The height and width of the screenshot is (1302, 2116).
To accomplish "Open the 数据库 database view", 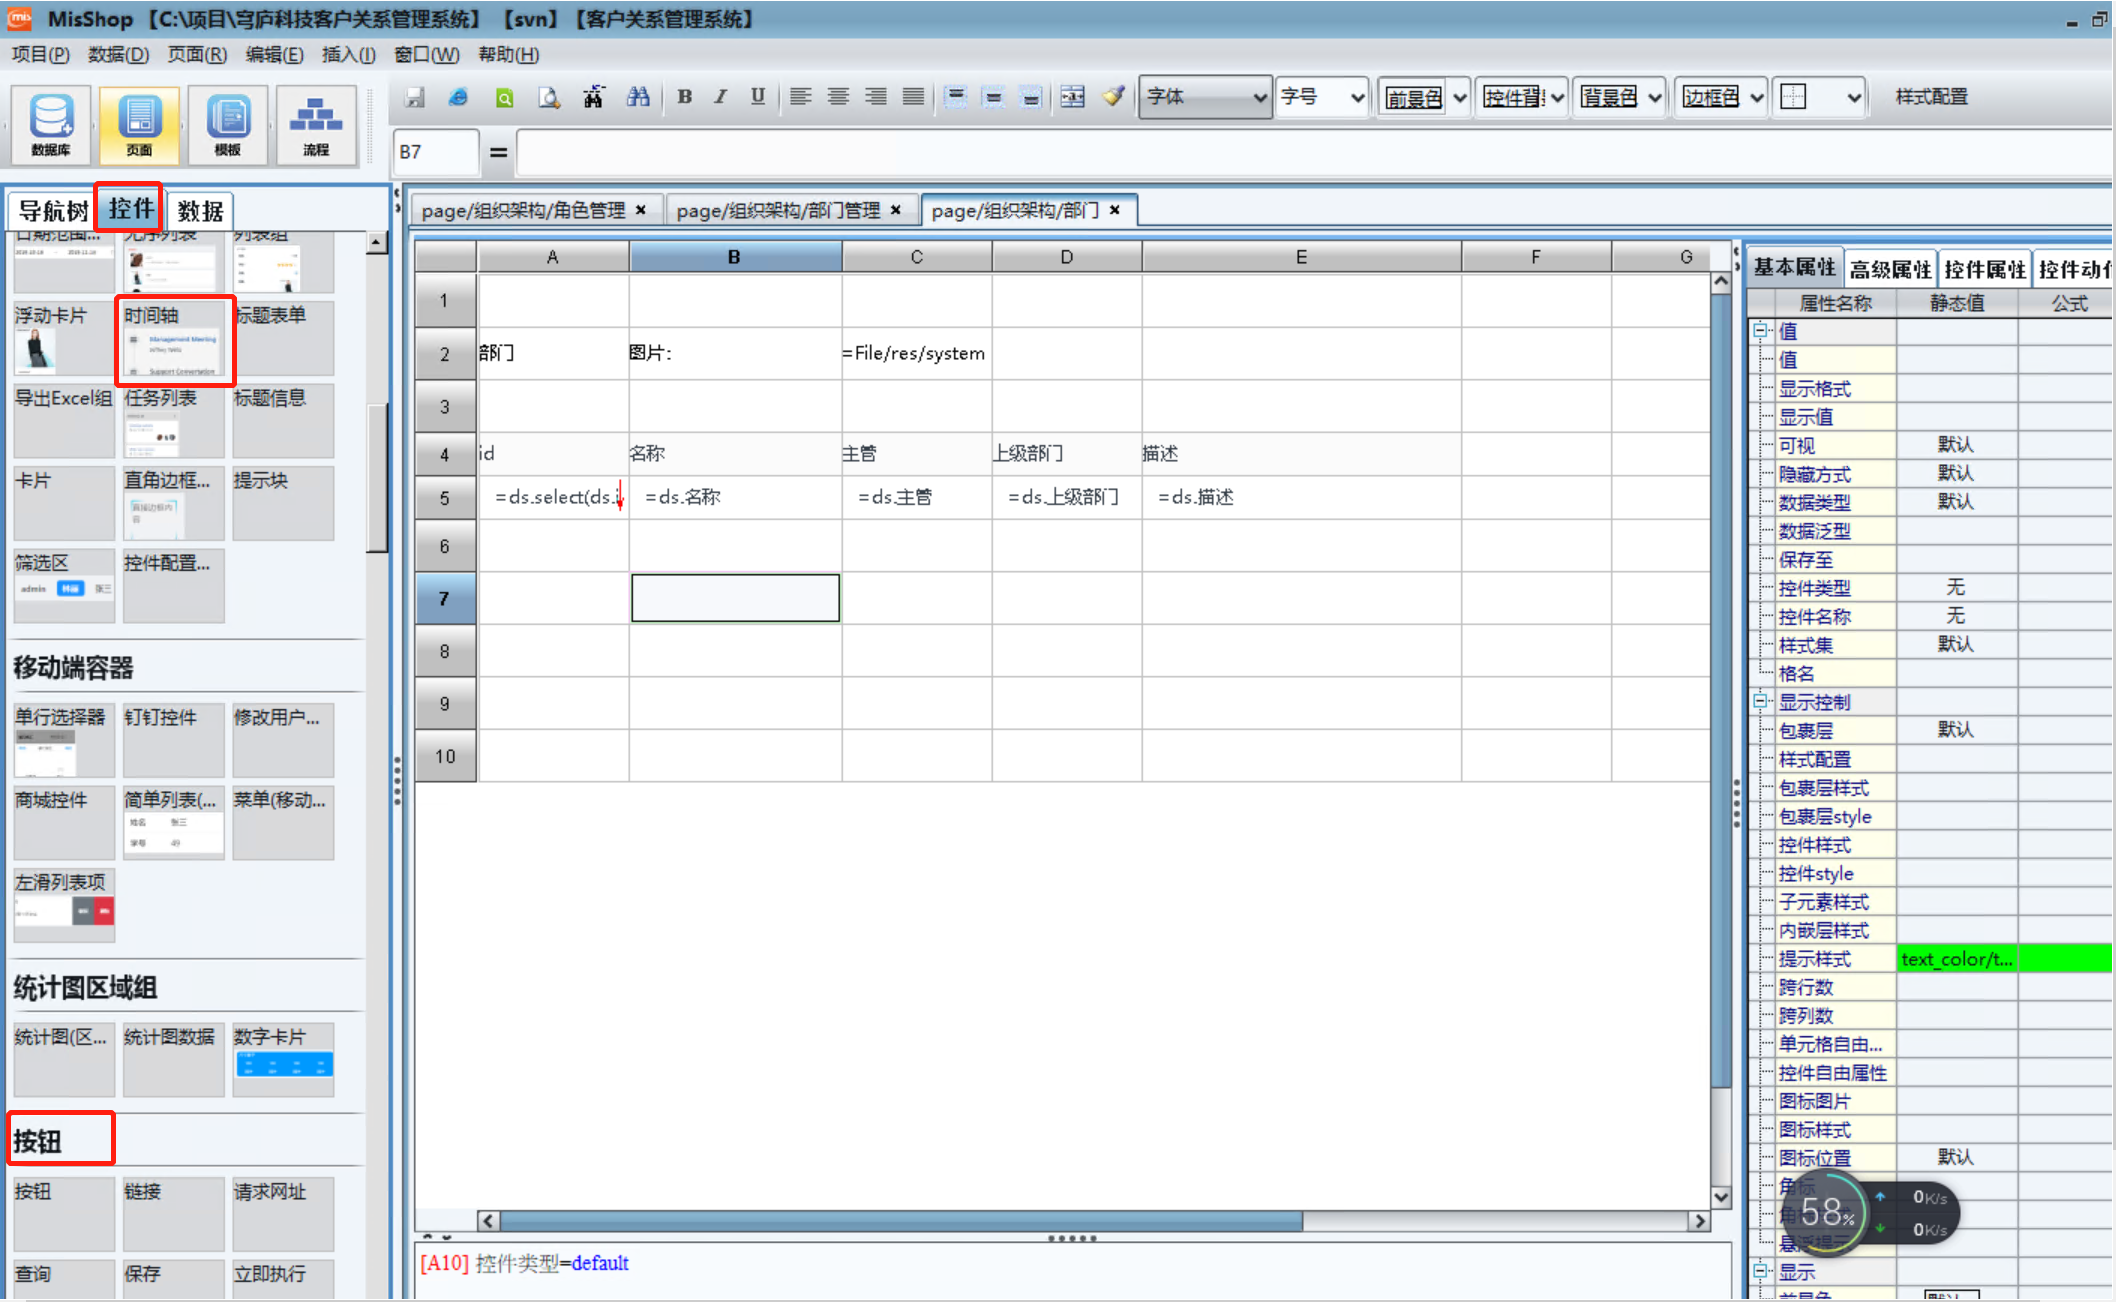I will pyautogui.click(x=51, y=124).
